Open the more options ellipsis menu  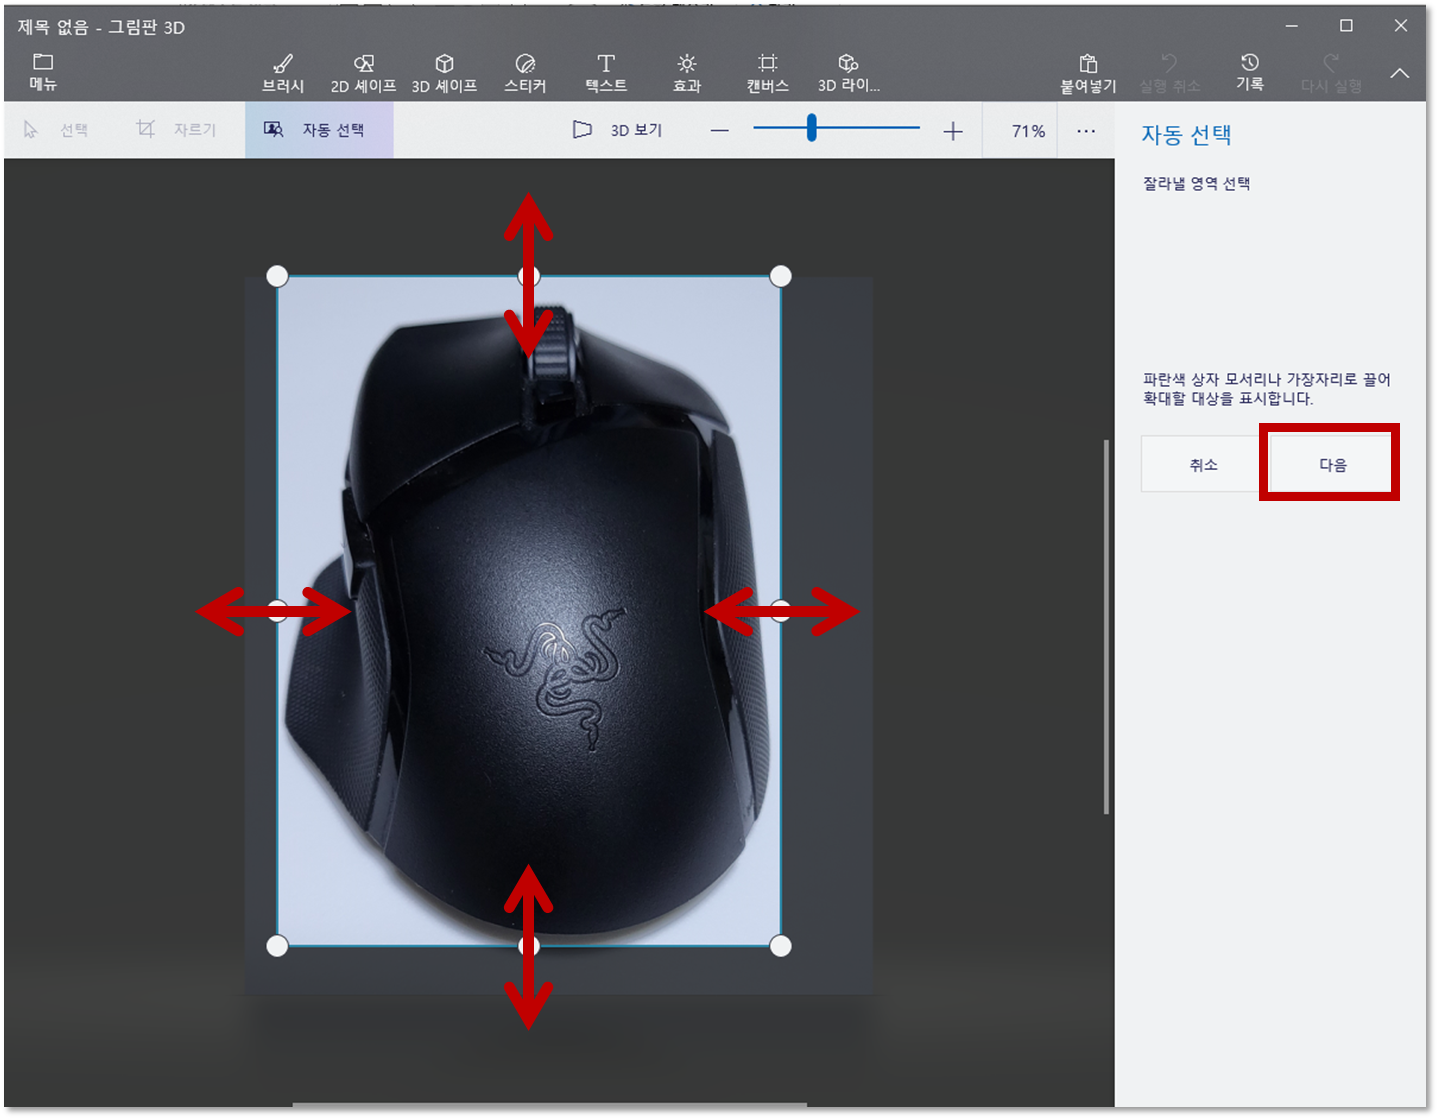coord(1086,131)
